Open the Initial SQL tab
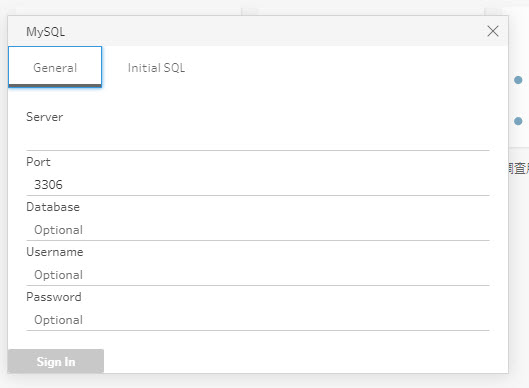Screen dimensions: 529x388 156,68
